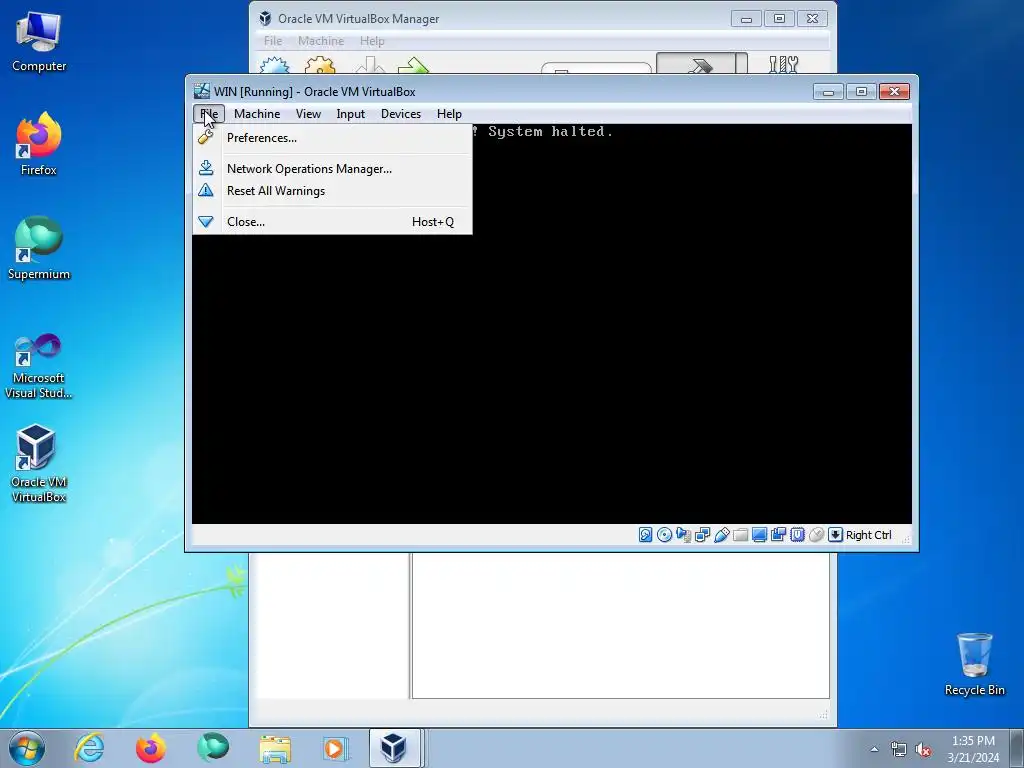Launch Supermium from the taskbar
This screenshot has height=768, width=1024.
pos(213,748)
